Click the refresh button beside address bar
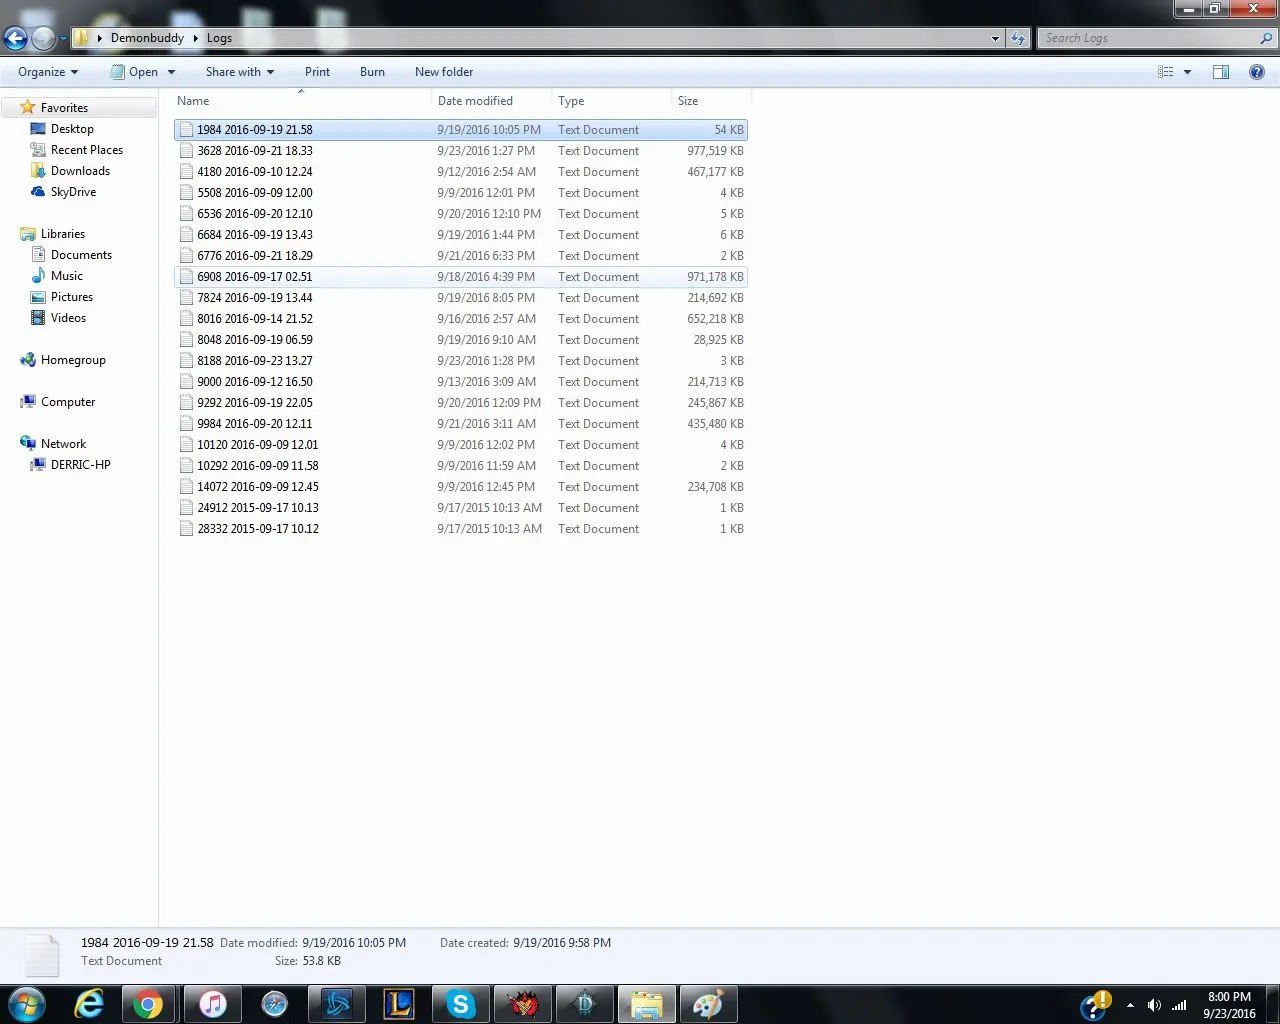The height and width of the screenshot is (1024, 1280). click(x=1018, y=39)
